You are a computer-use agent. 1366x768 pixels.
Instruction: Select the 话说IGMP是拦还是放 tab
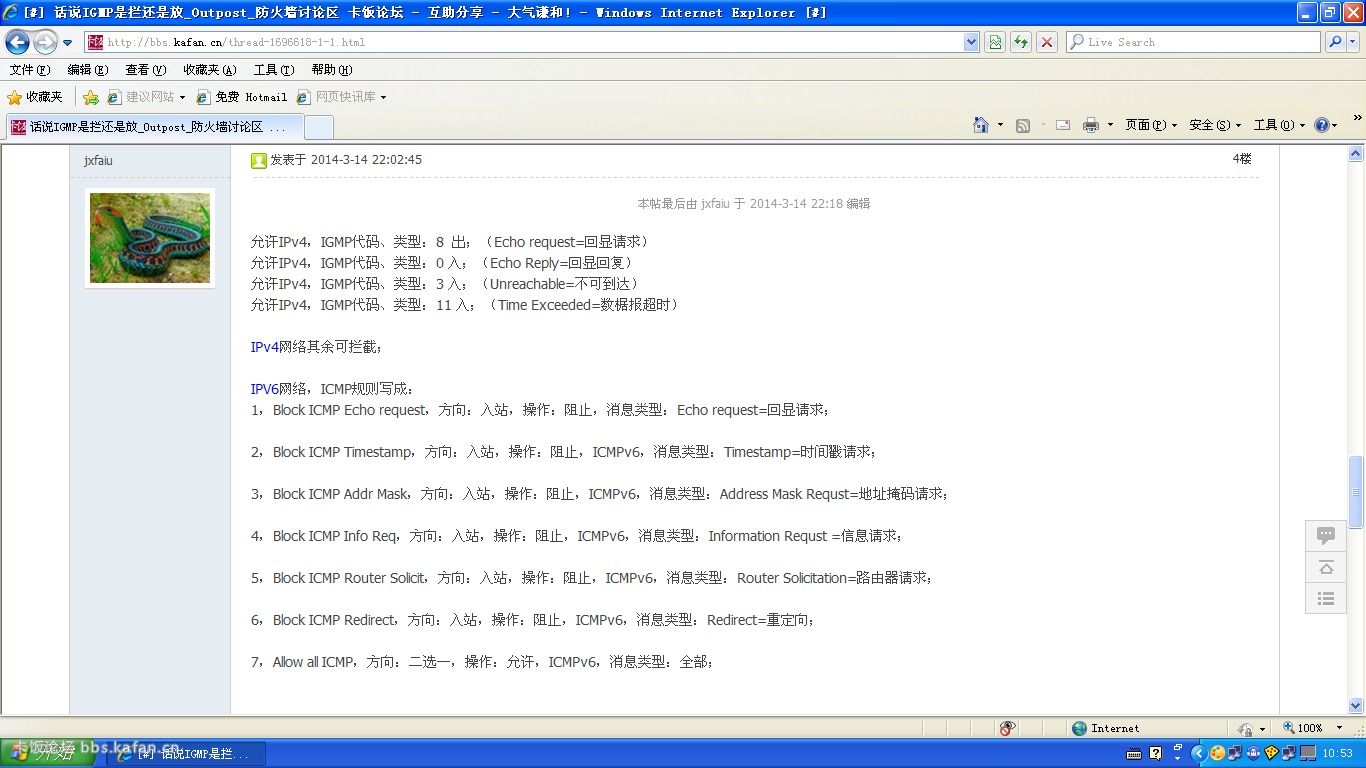pyautogui.click(x=154, y=127)
